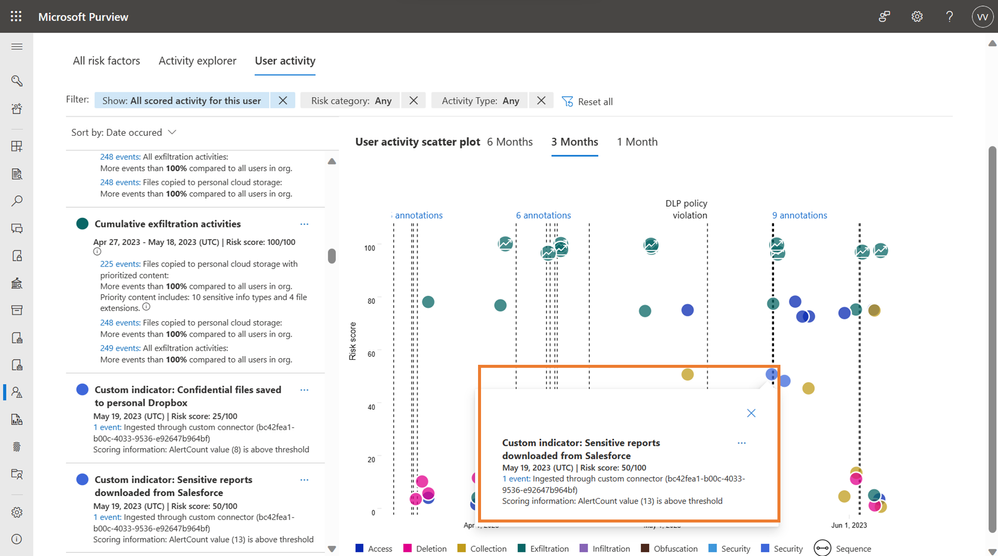Click the help question mark icon

[x=949, y=17]
